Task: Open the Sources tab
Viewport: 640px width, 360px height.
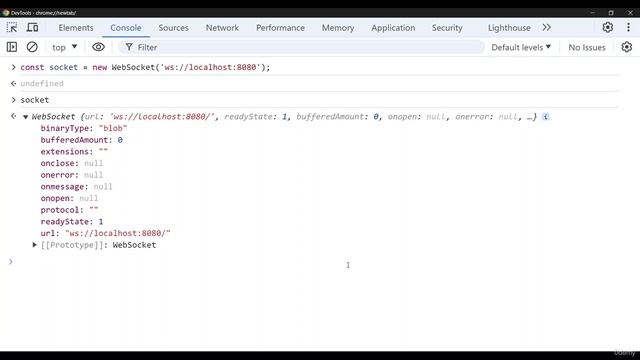Action: point(173,28)
